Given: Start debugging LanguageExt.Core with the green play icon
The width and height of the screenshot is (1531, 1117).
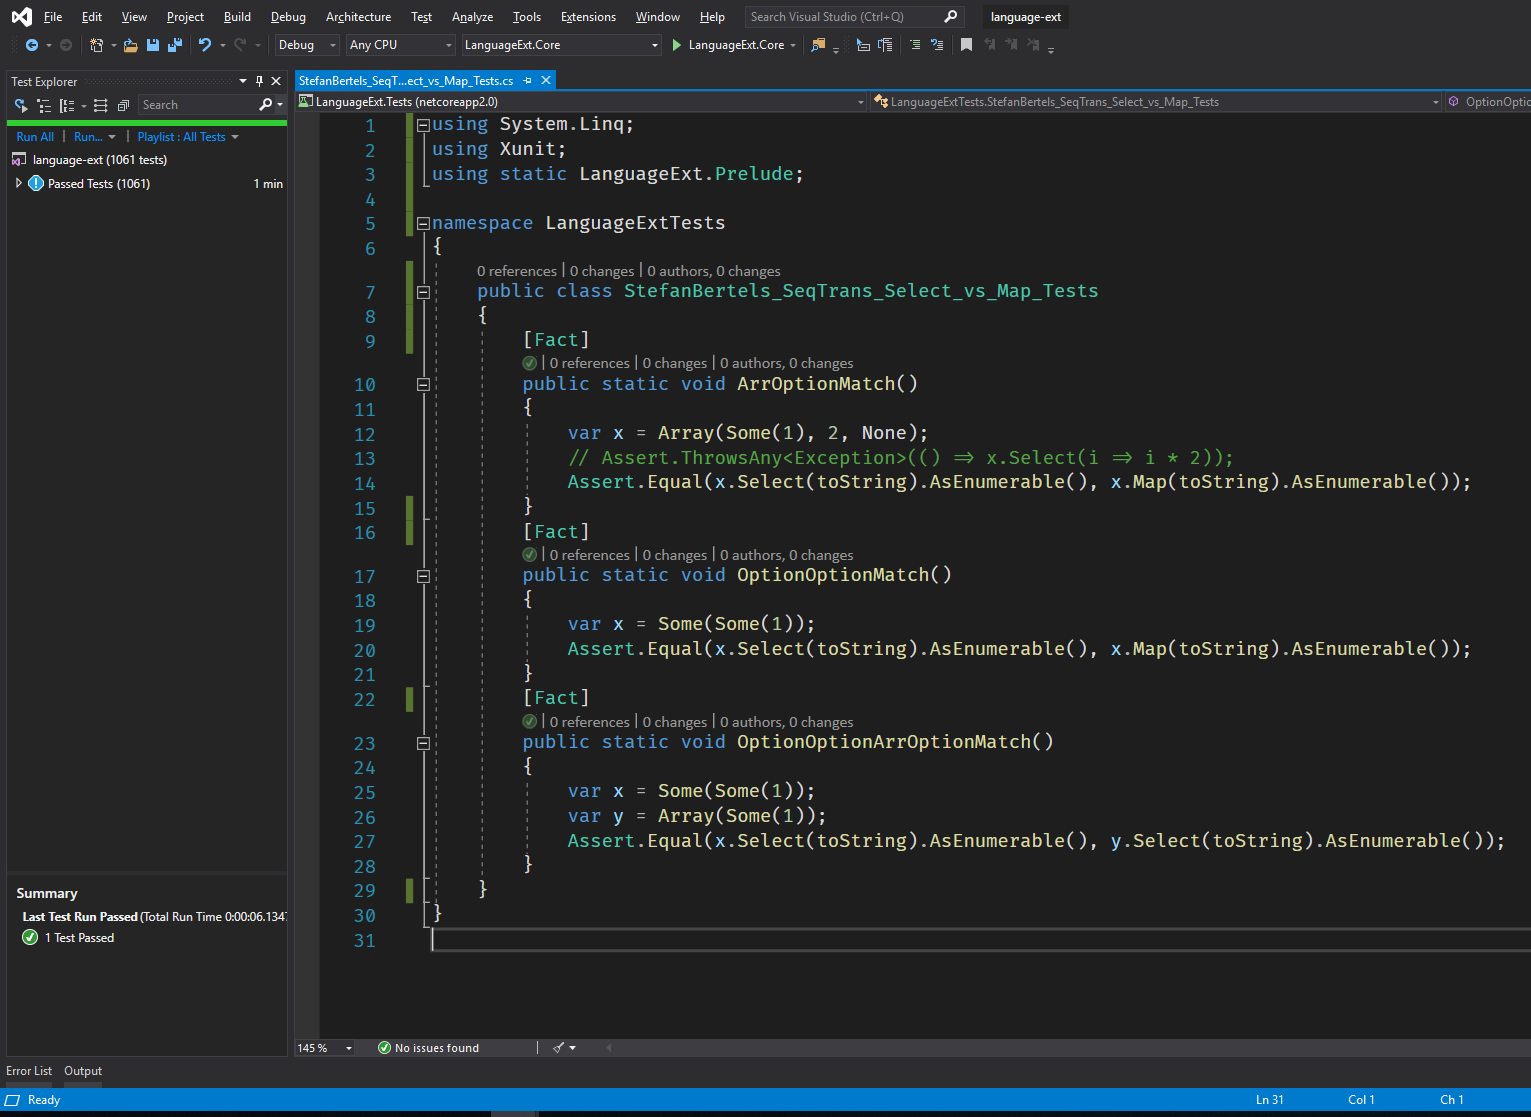Looking at the screenshot, I should [677, 45].
